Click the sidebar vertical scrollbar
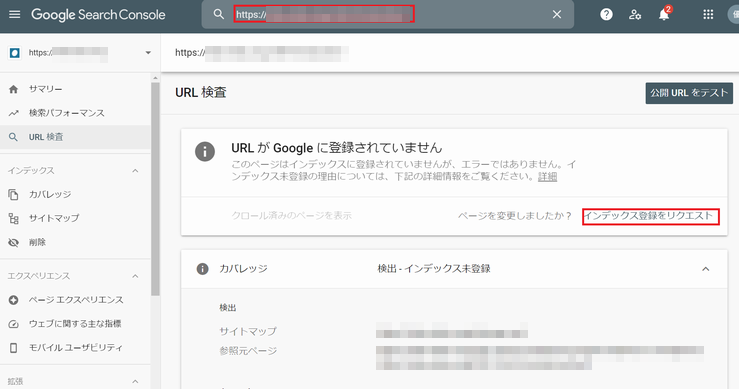This screenshot has width=739, height=389. click(x=156, y=189)
